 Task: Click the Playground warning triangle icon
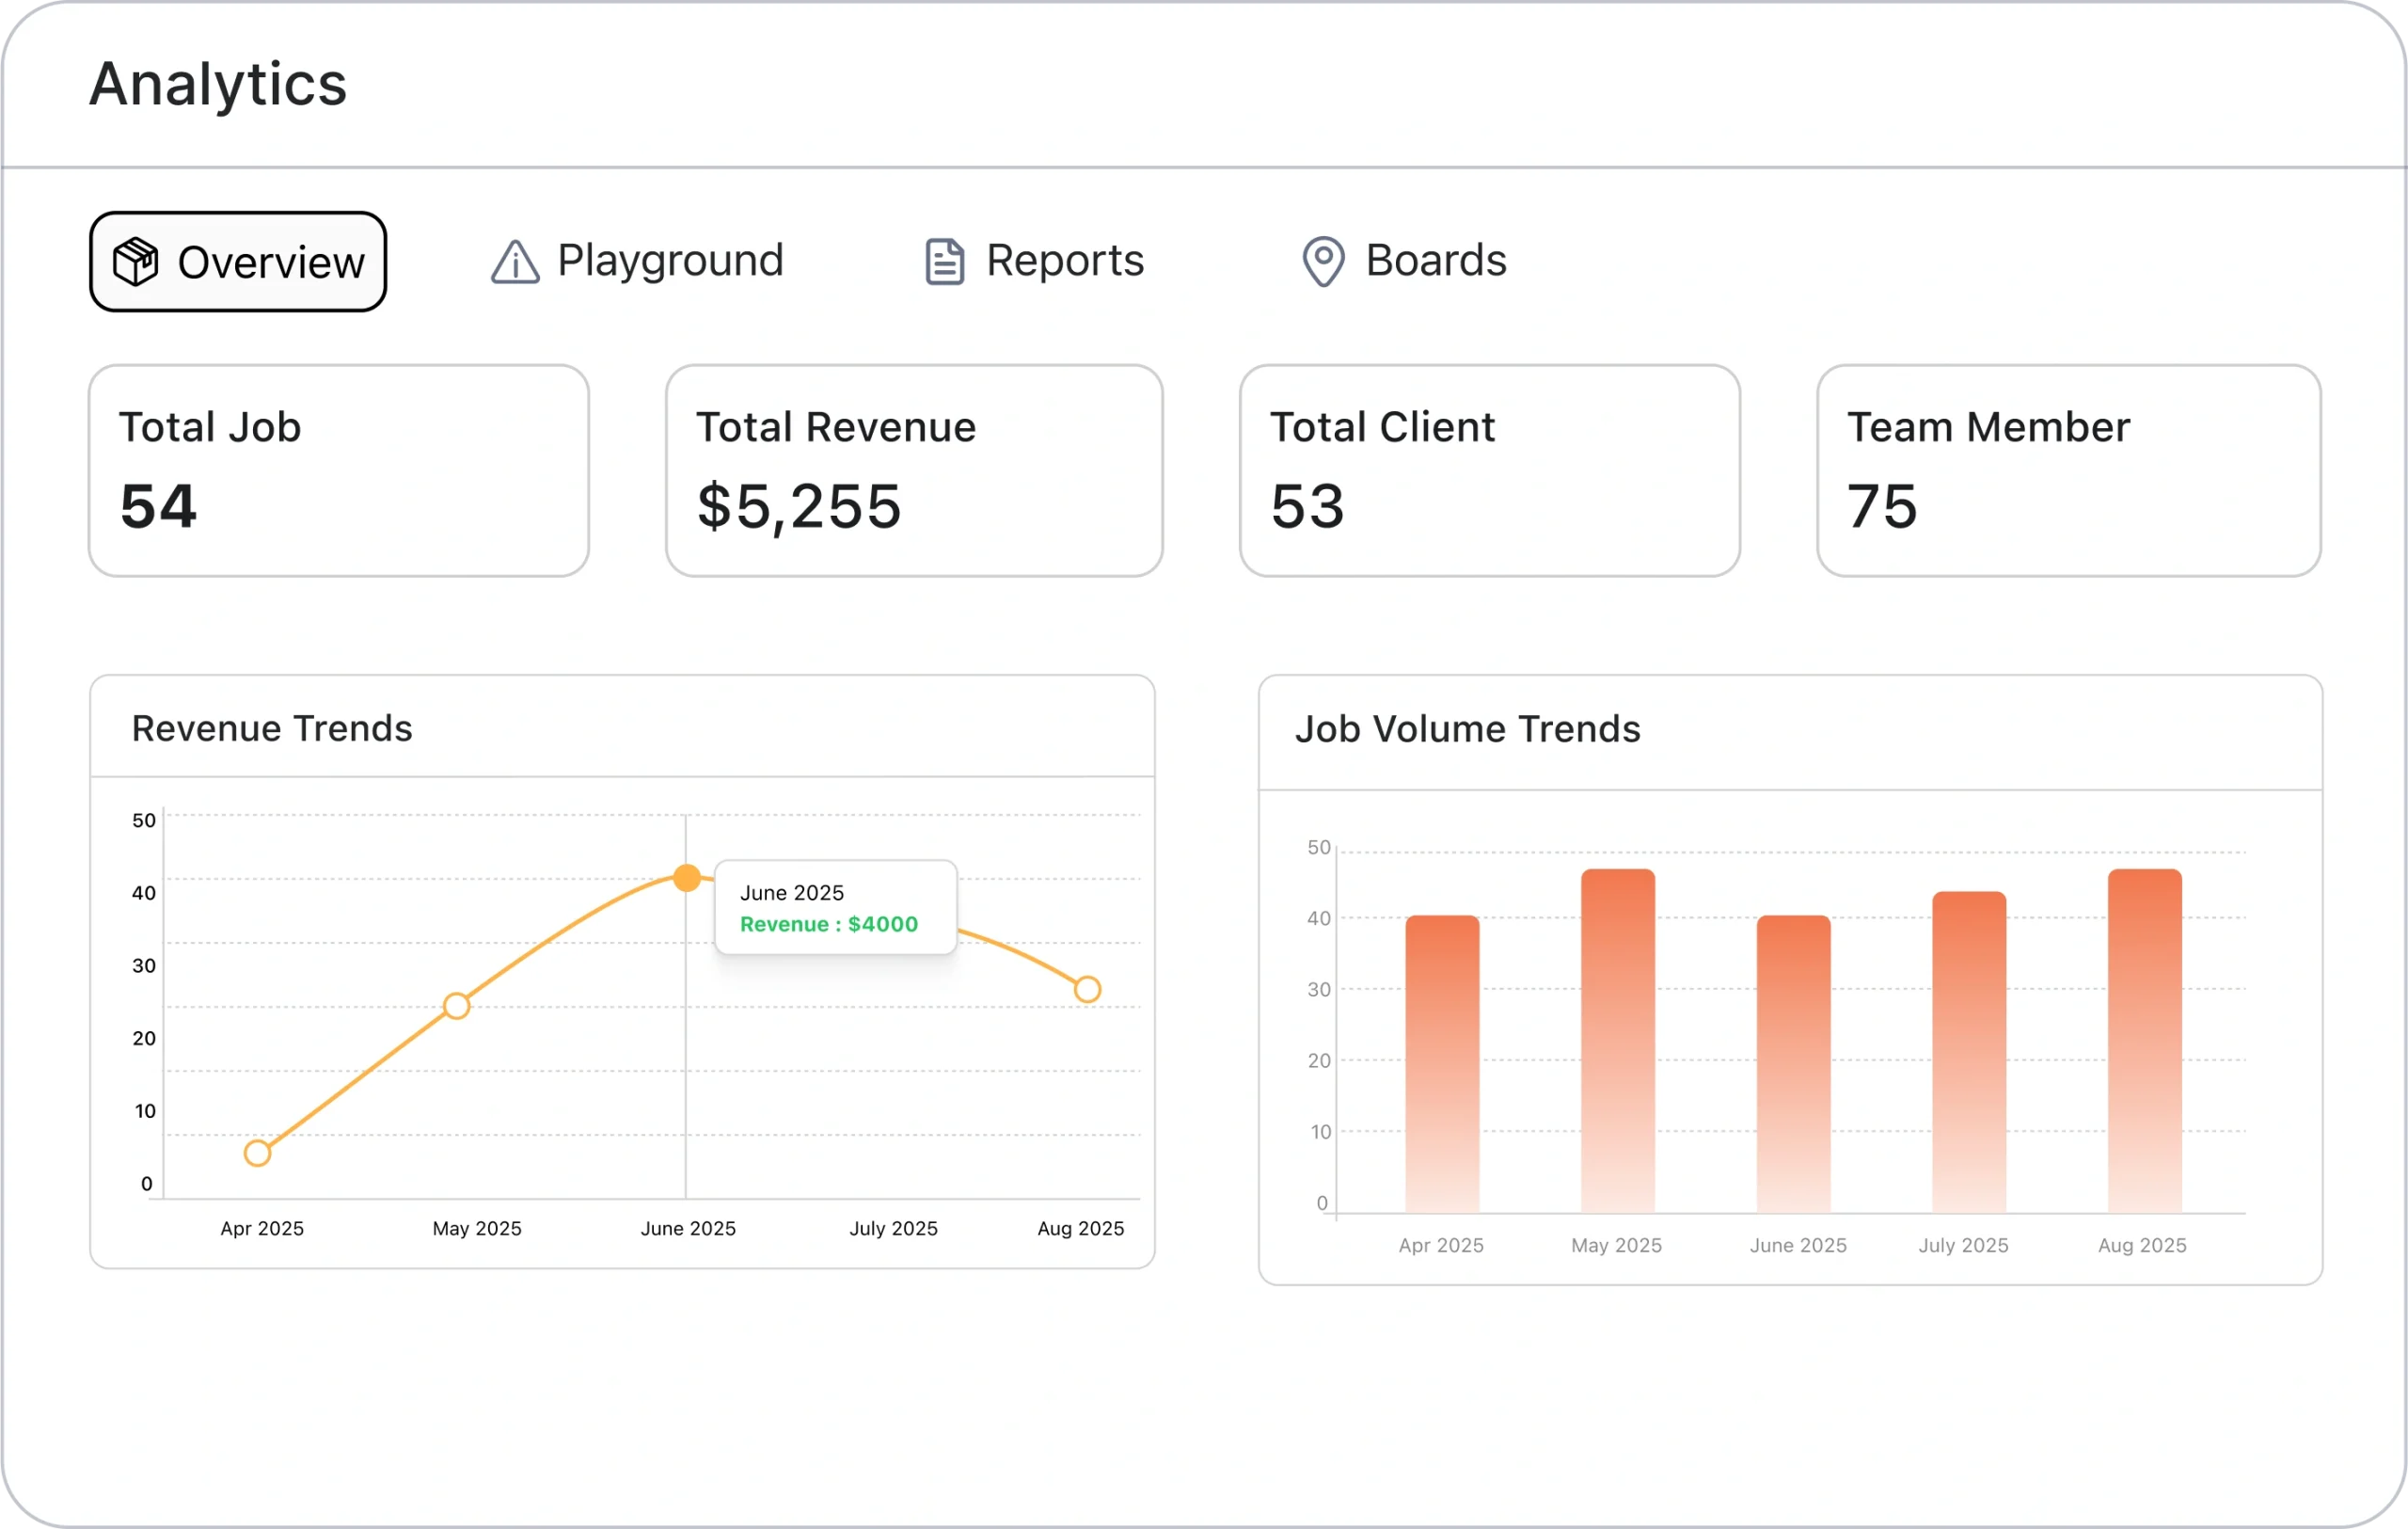pos(515,262)
